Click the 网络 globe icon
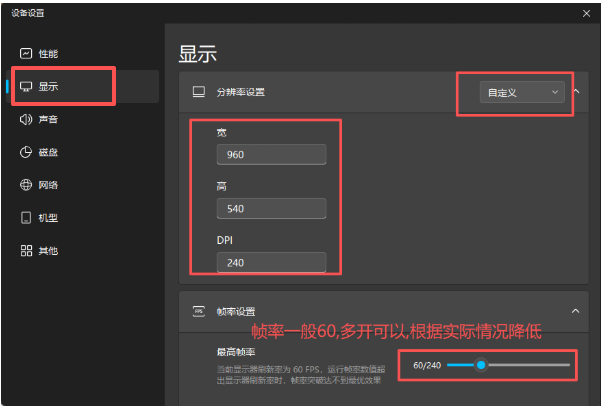 tap(26, 185)
